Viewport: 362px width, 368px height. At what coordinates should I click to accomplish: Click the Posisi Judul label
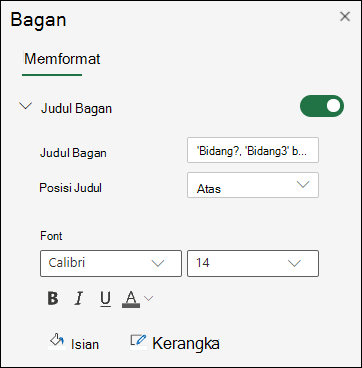tap(70, 188)
